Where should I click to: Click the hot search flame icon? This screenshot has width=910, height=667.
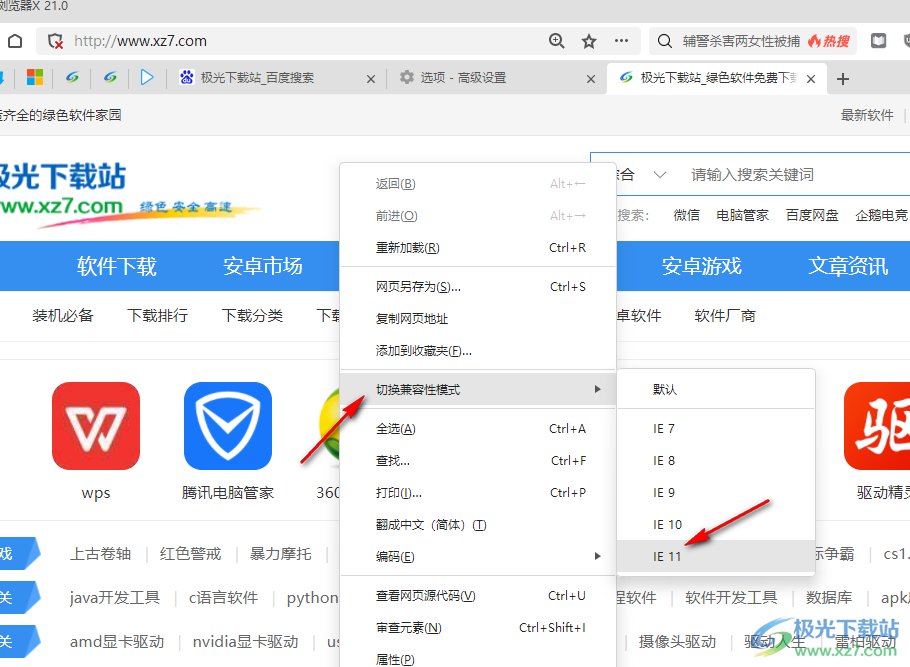tap(815, 41)
